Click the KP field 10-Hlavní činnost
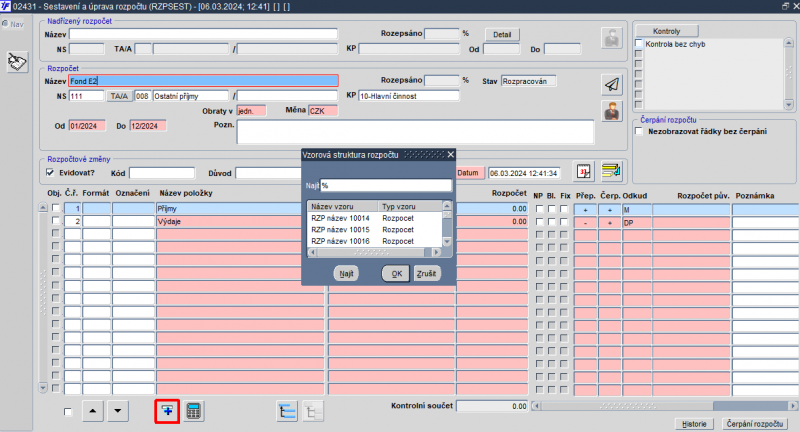 pyautogui.click(x=409, y=96)
